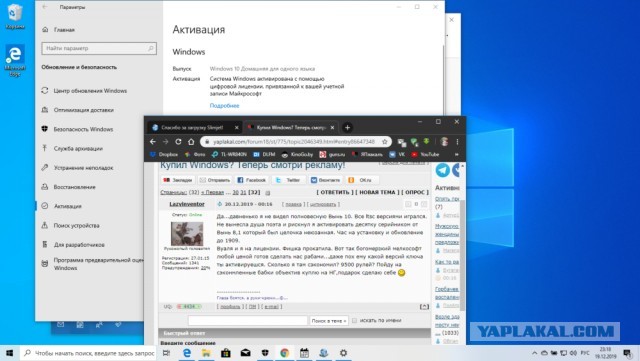Open Центр обновления Windows section

pyautogui.click(x=84, y=91)
